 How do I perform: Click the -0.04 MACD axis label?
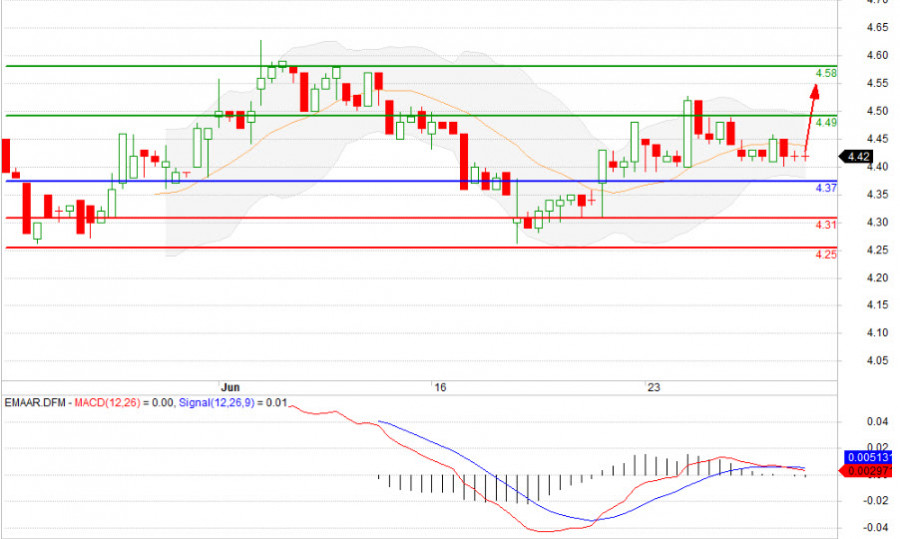[876, 528]
